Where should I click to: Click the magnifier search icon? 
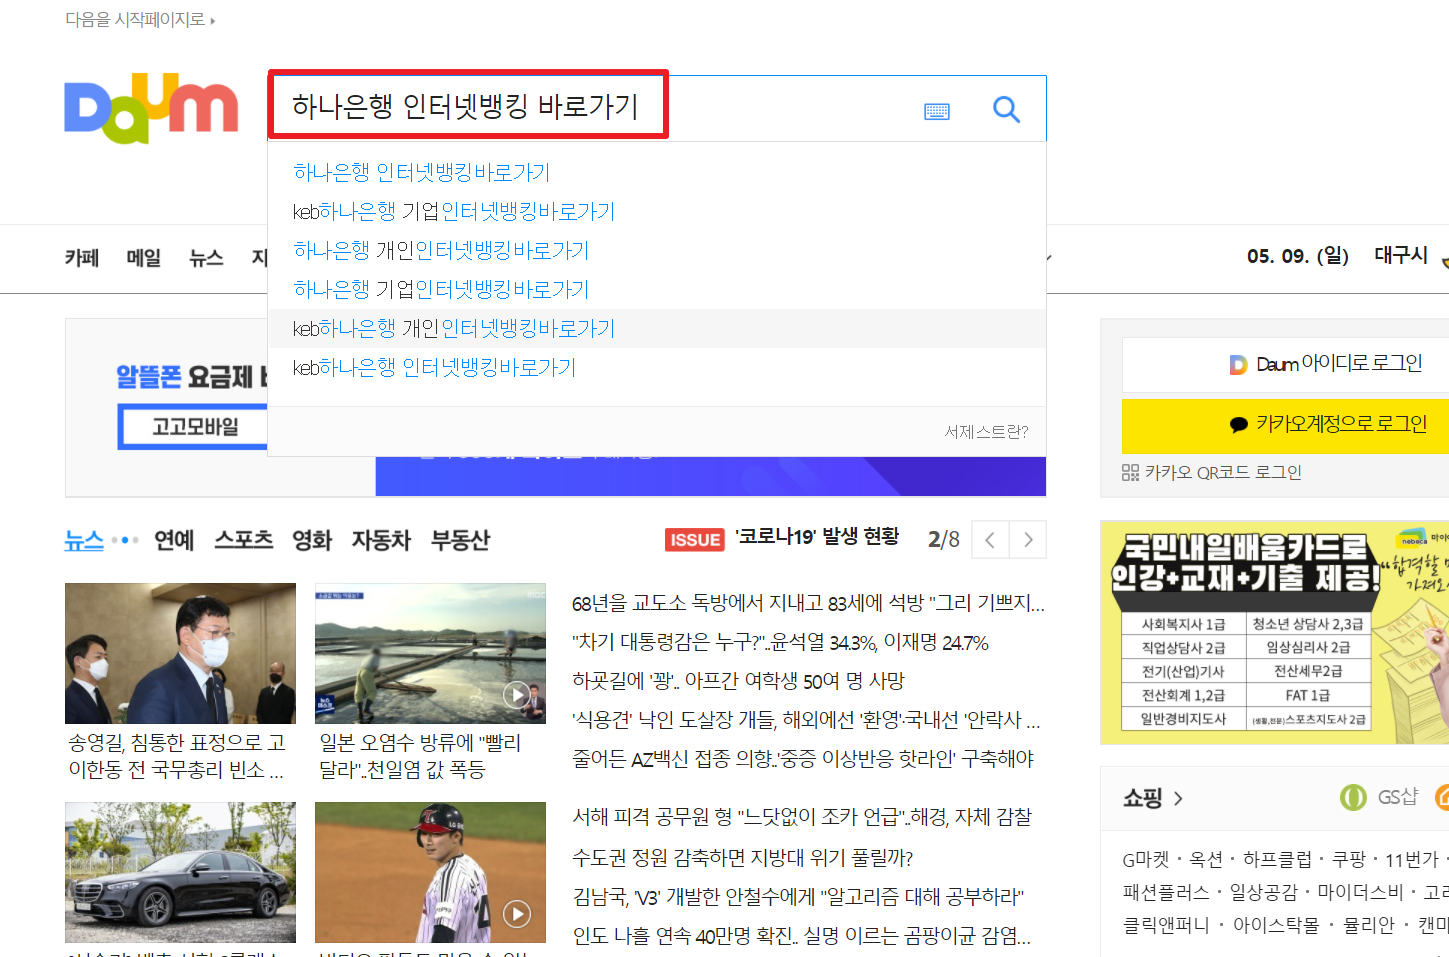pos(1006,109)
